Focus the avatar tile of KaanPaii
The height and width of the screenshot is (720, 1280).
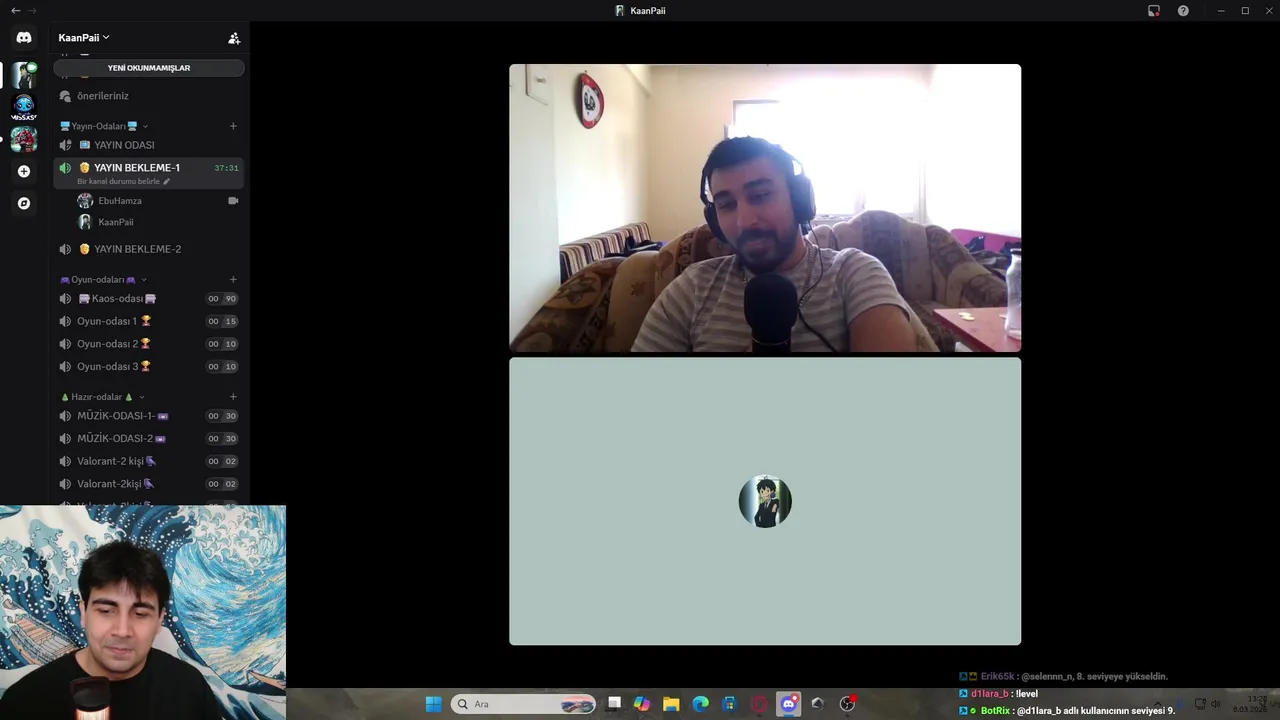coord(765,501)
